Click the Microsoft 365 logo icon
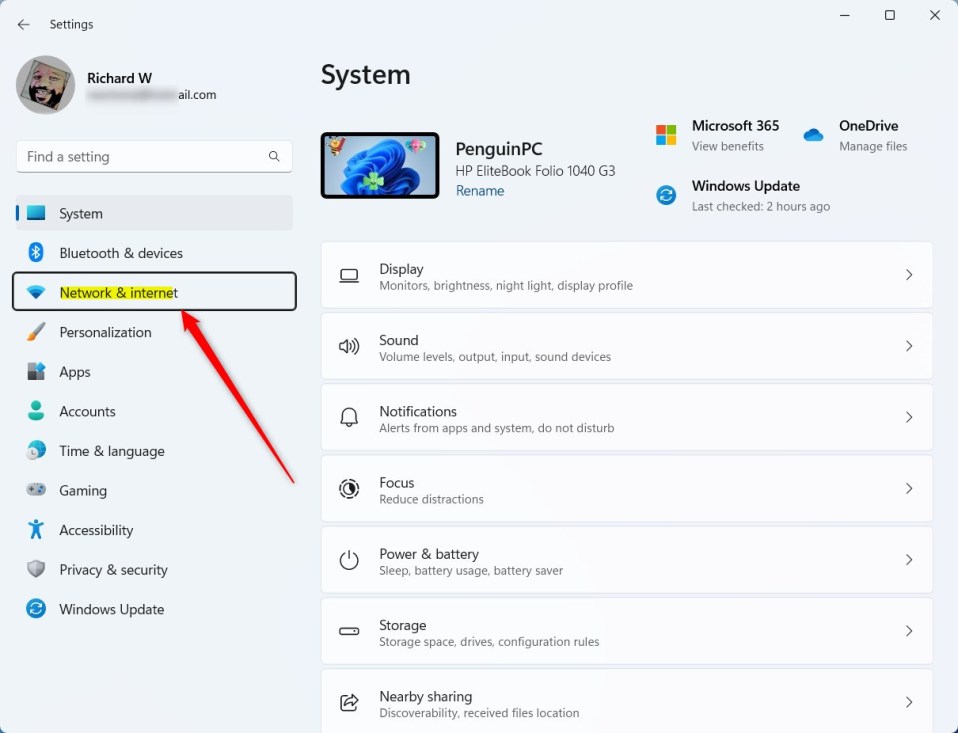This screenshot has width=958, height=733. point(666,135)
